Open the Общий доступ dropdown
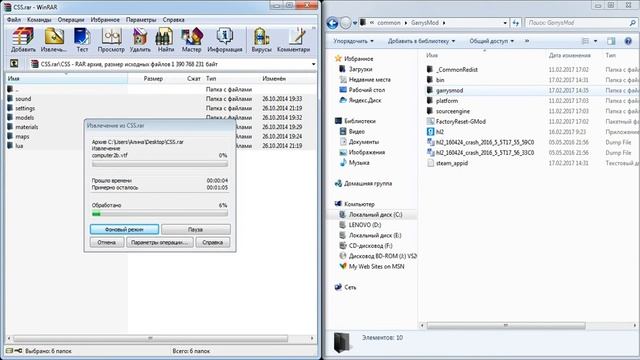Image resolution: width=640 pixels, height=360 pixels. 491,41
